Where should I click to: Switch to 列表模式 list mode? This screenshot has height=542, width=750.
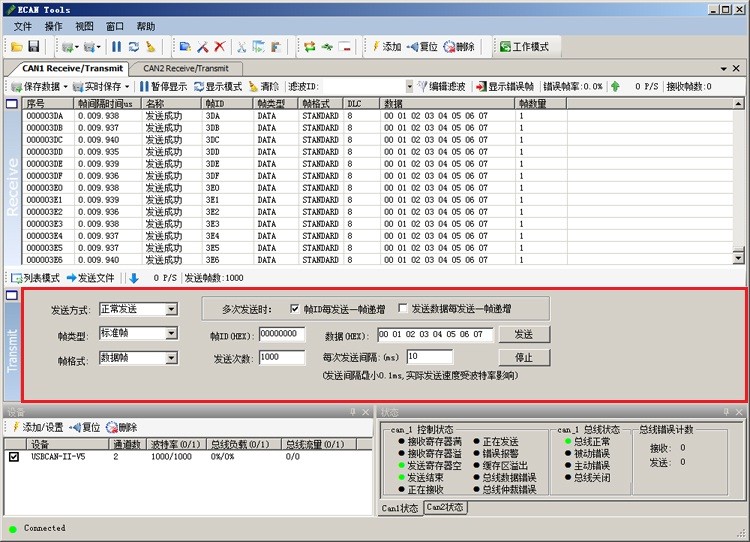point(35,278)
